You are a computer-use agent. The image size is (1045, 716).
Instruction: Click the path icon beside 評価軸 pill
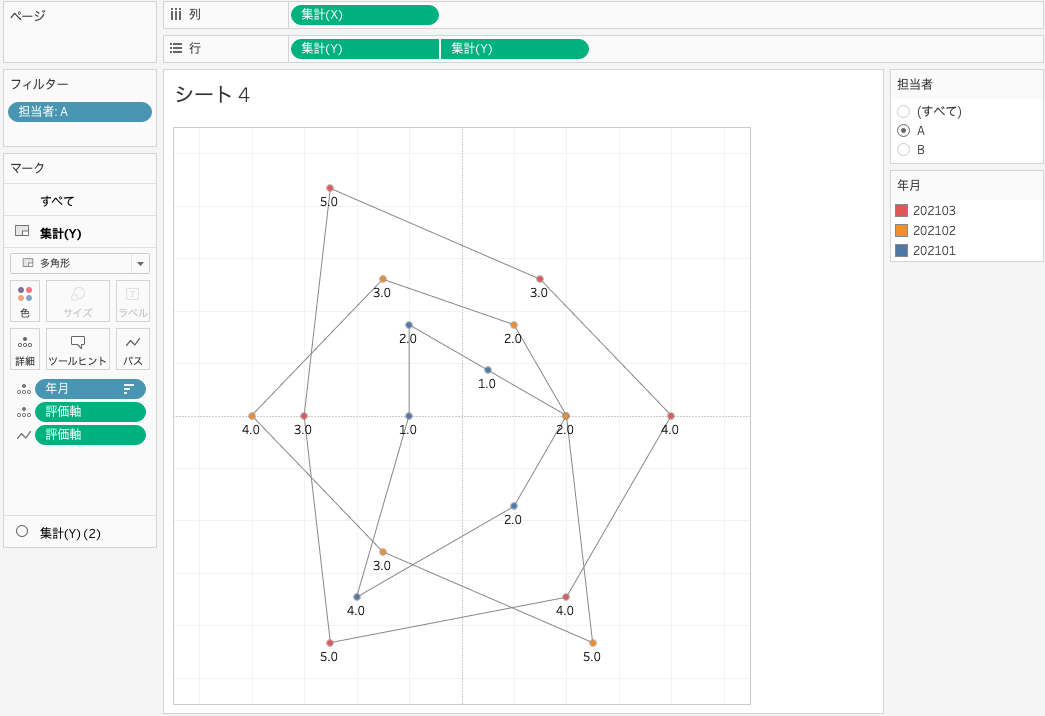[x=23, y=435]
